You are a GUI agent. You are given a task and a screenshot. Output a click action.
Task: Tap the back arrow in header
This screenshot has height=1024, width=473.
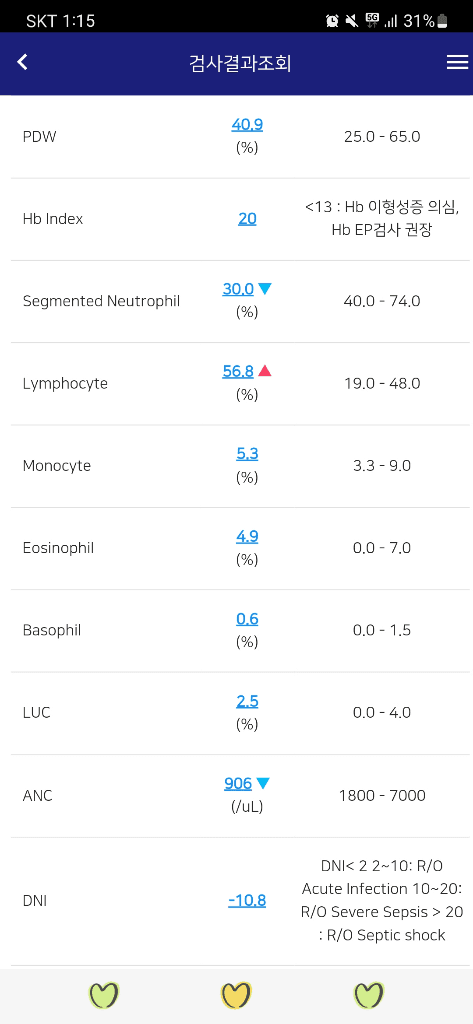pyautogui.click(x=23, y=63)
